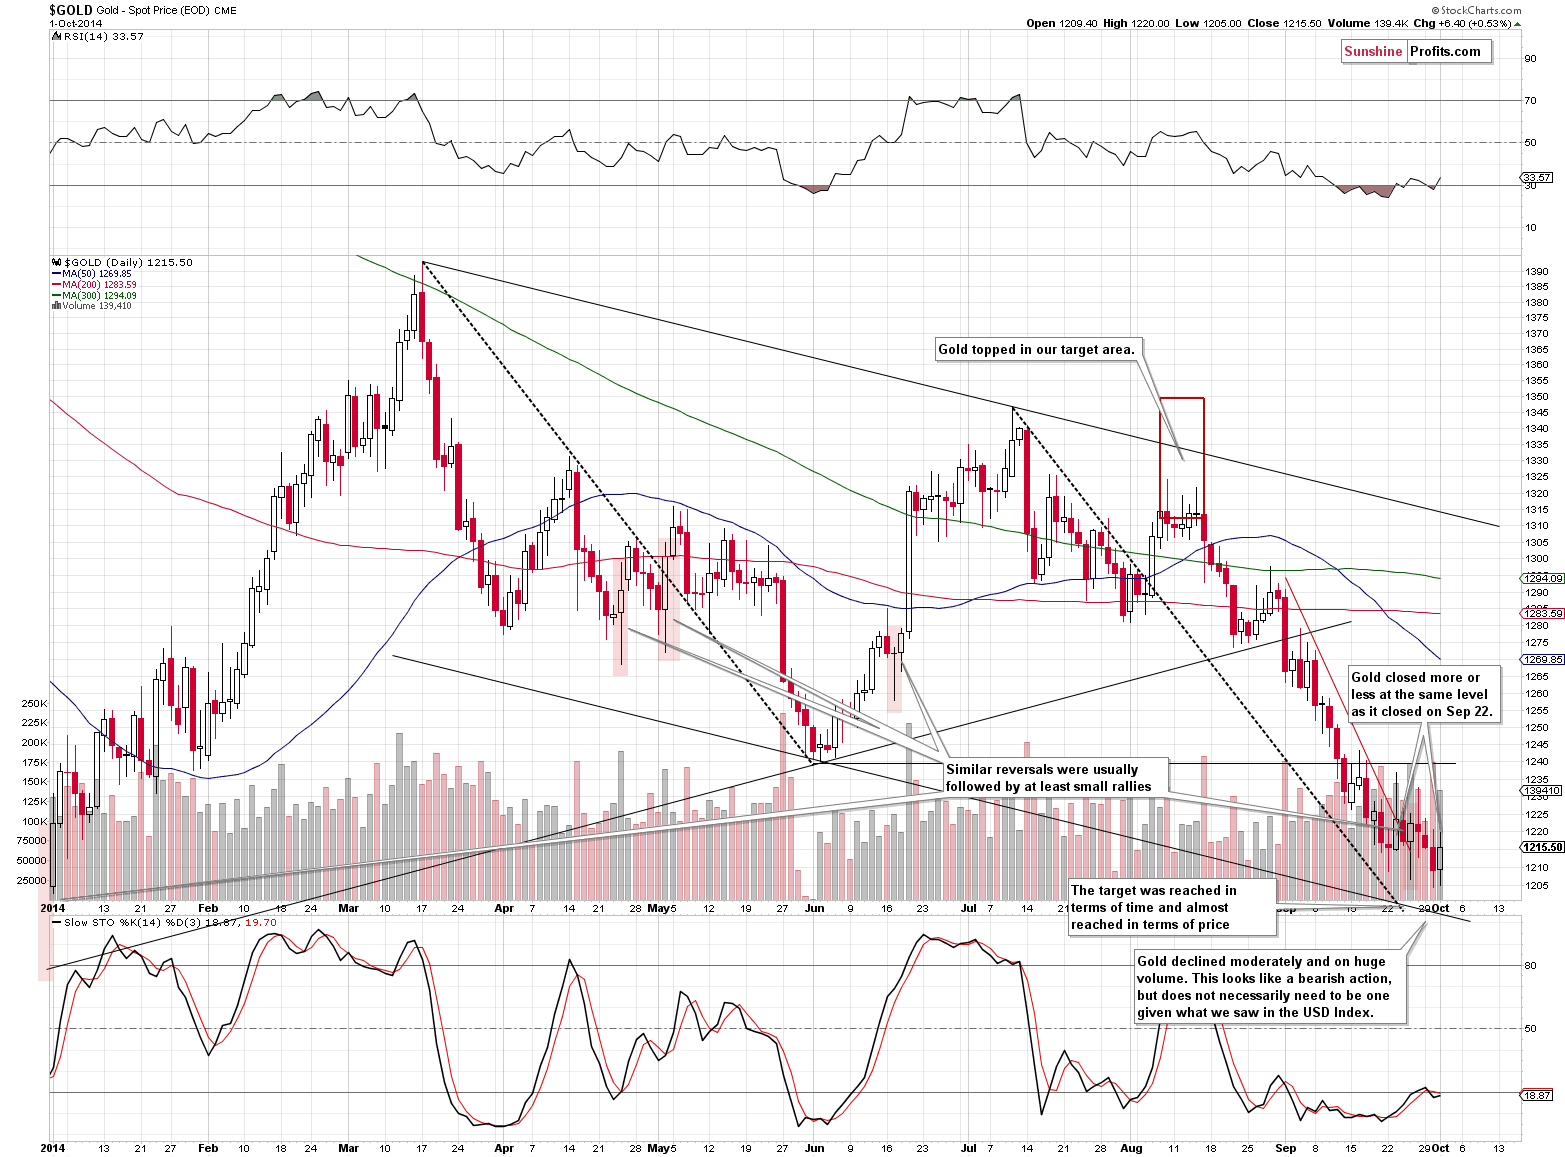
Task: Select the RSI(14) 33.57 indicator label
Action: coord(97,36)
